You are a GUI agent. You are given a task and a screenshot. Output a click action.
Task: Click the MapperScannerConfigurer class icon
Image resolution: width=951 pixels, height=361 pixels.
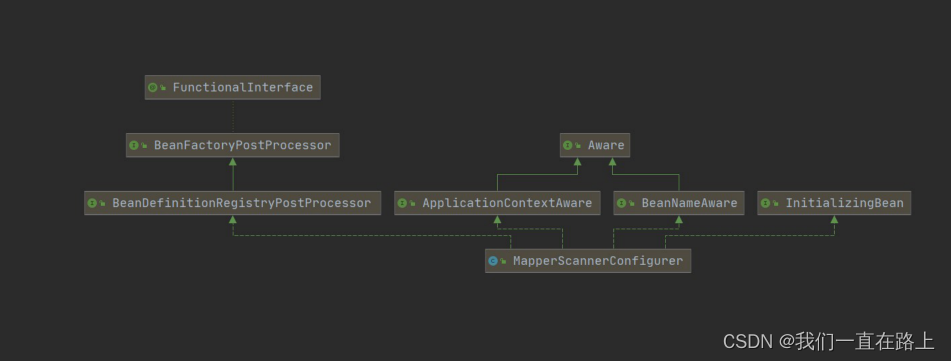point(493,260)
